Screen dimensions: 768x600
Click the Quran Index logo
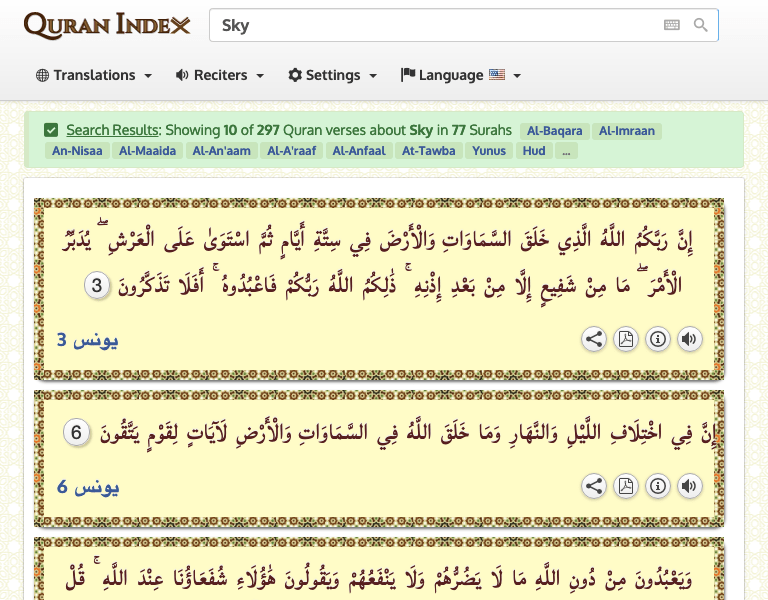[107, 25]
